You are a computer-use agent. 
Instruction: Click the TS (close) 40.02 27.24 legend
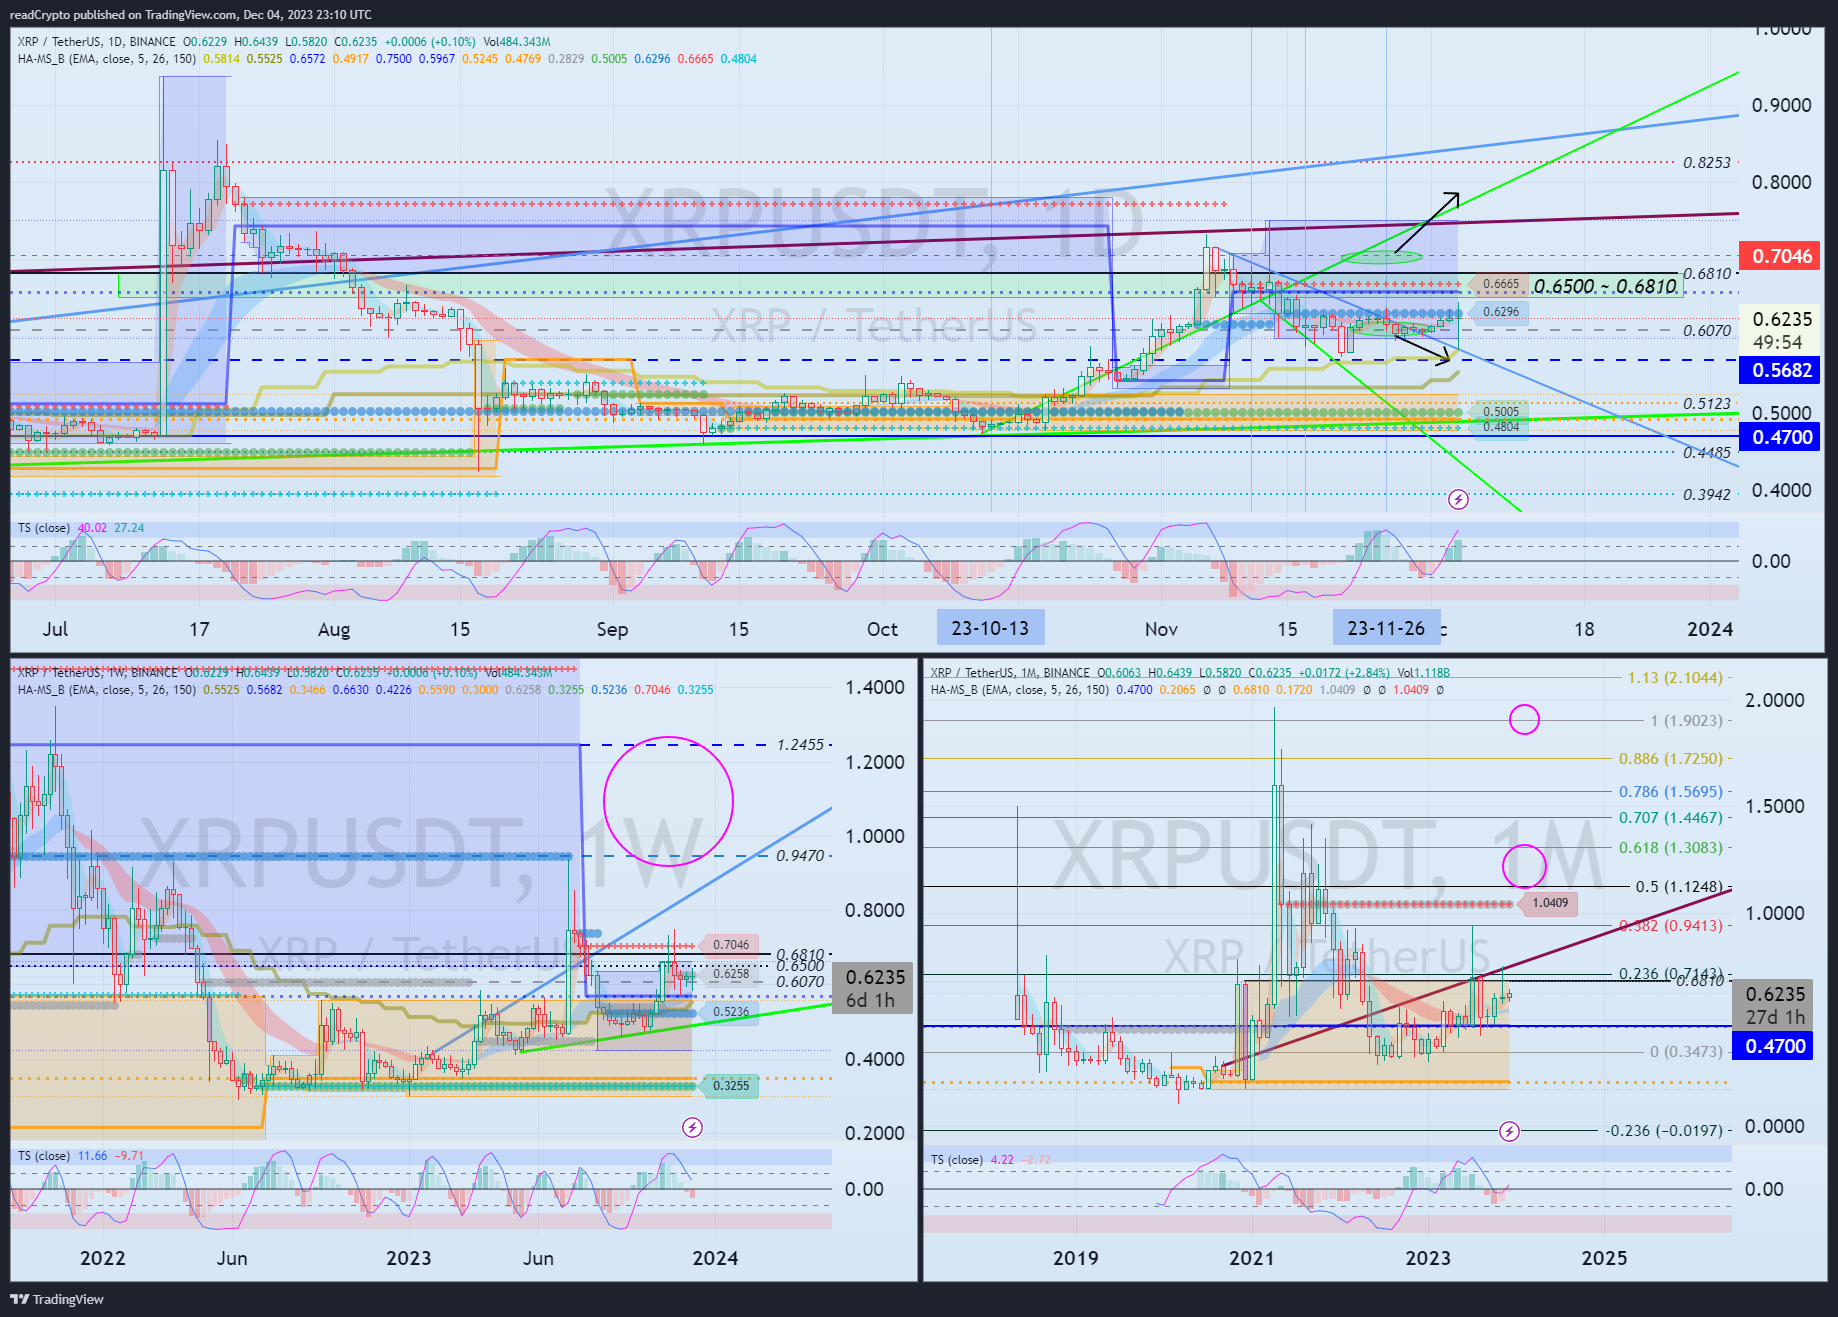coord(81,527)
